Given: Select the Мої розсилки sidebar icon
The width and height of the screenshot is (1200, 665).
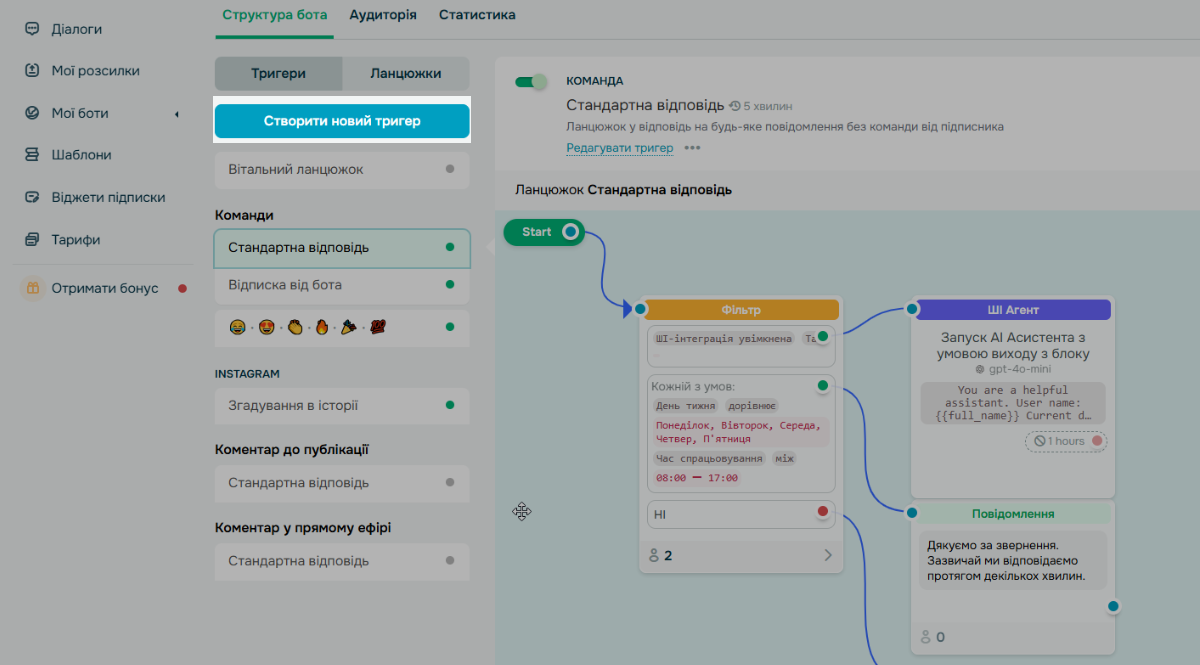Looking at the screenshot, I should (x=31, y=70).
